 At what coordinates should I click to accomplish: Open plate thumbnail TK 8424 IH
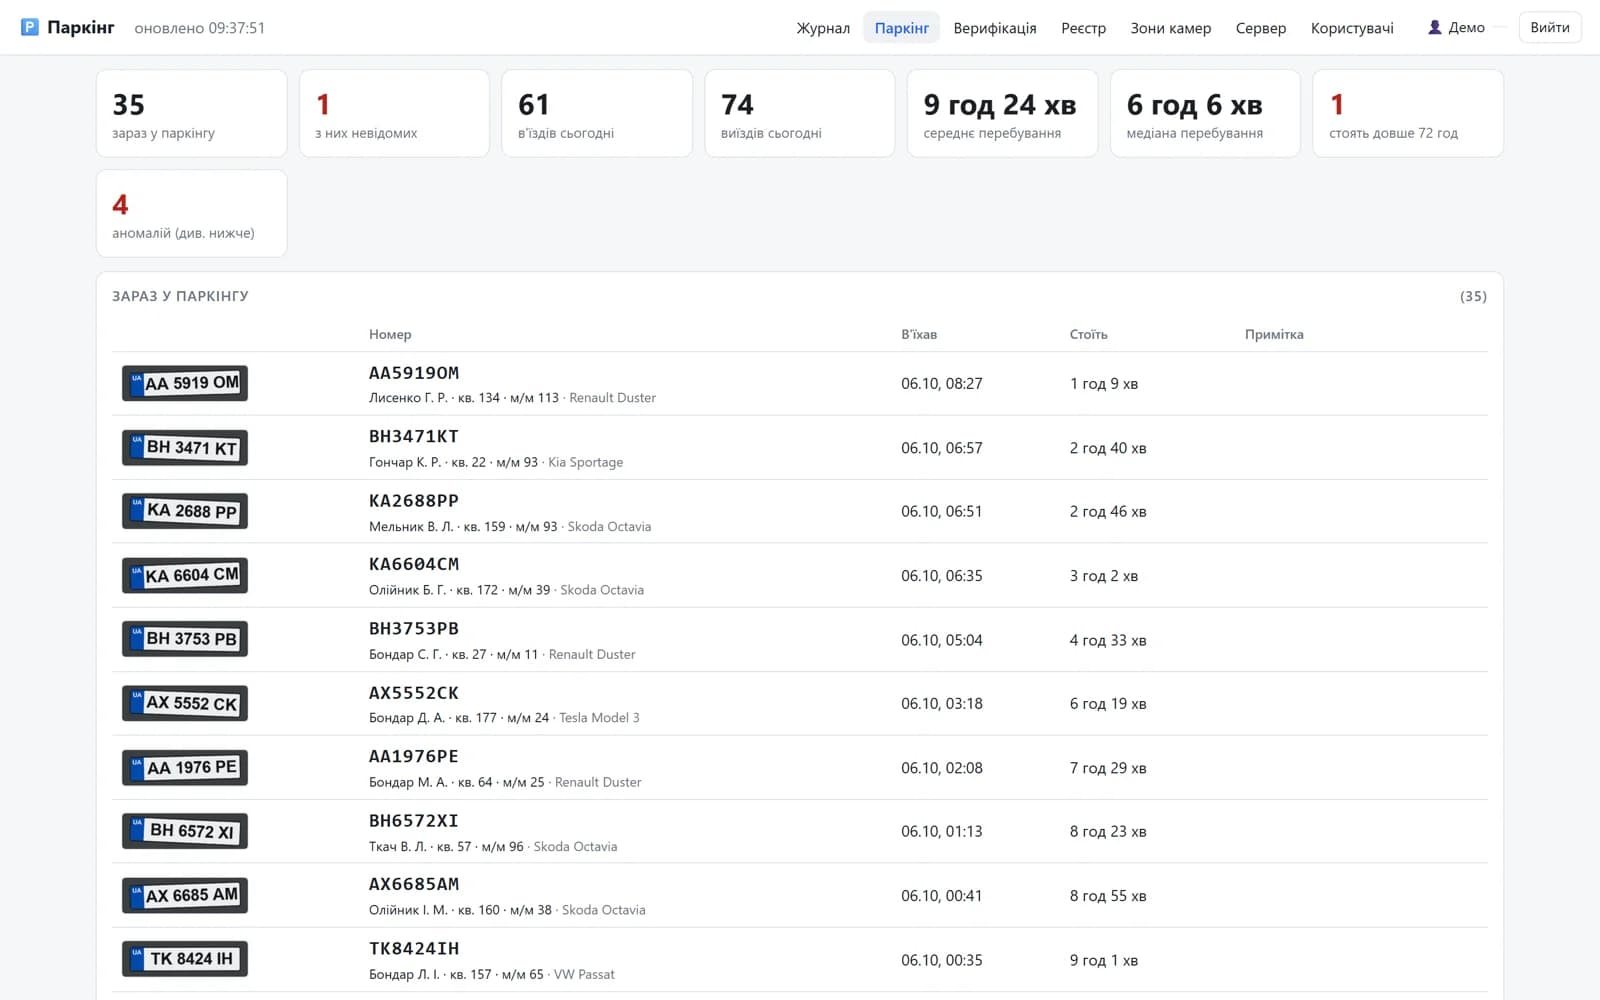tap(185, 959)
